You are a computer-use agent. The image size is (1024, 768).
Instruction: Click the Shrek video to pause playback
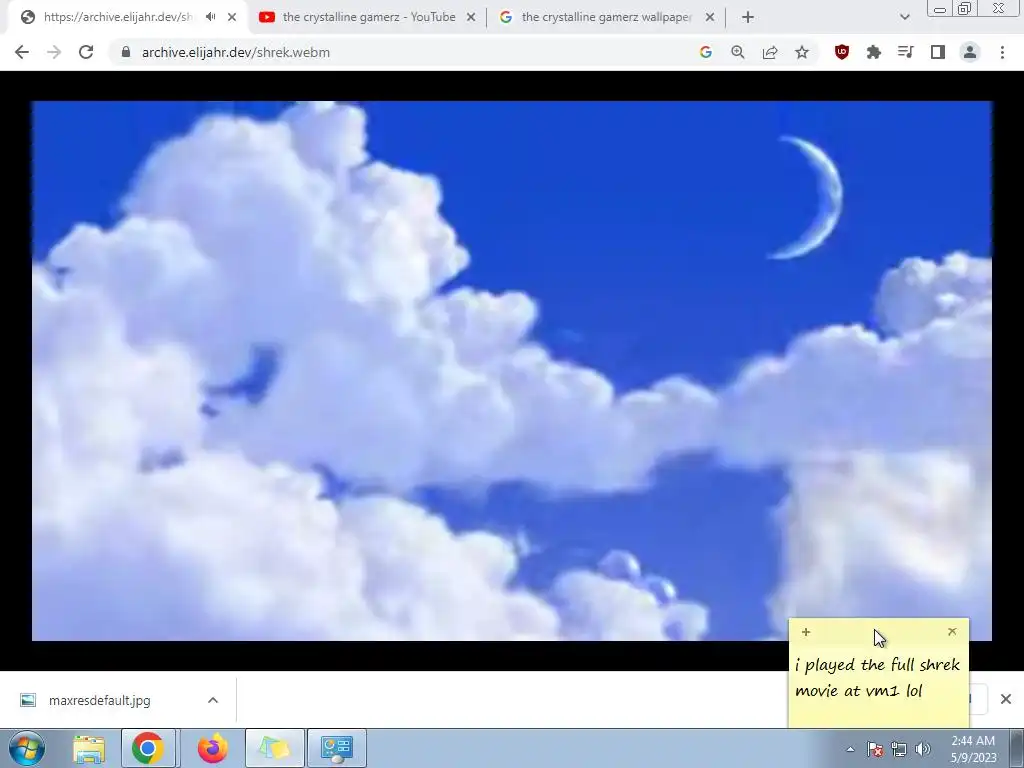point(512,371)
